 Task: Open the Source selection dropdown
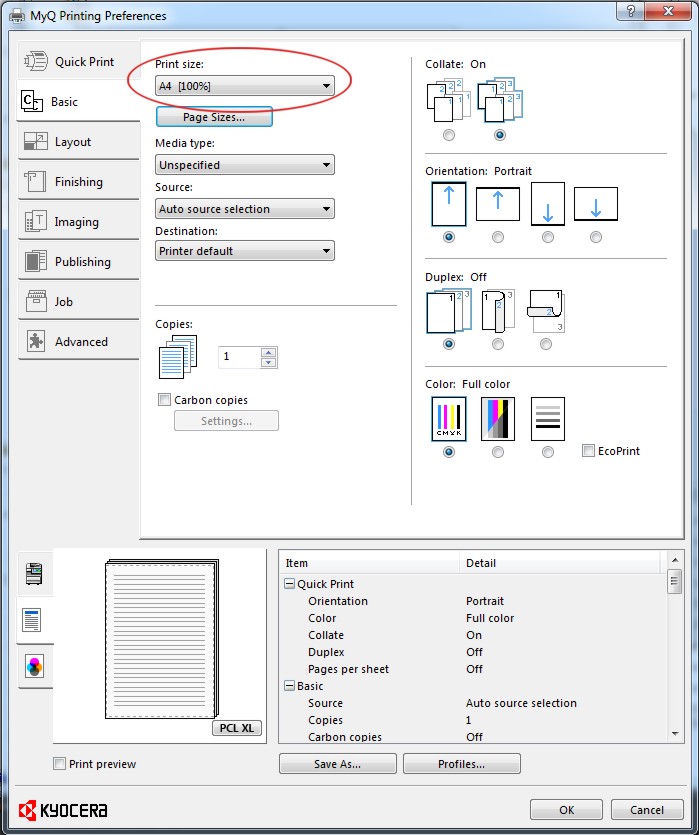pyautogui.click(x=245, y=209)
